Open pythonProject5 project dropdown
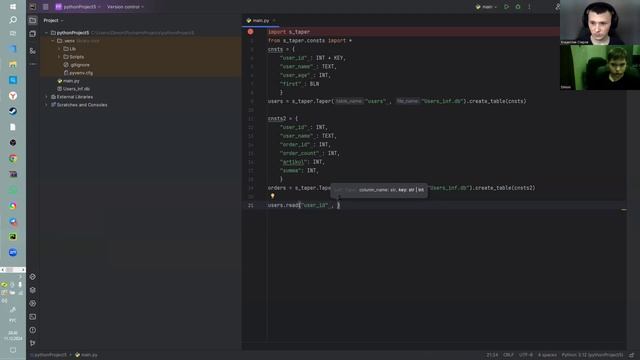 [x=78, y=7]
